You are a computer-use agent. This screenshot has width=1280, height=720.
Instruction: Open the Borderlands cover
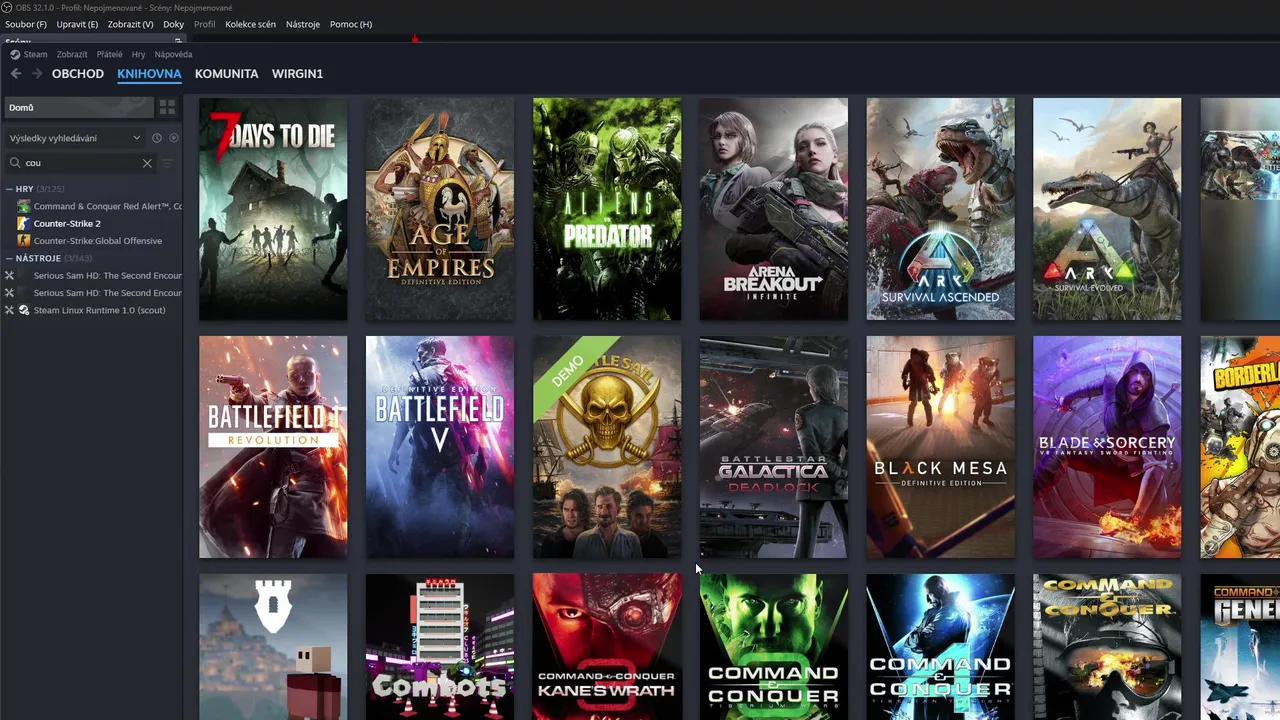click(x=1240, y=447)
